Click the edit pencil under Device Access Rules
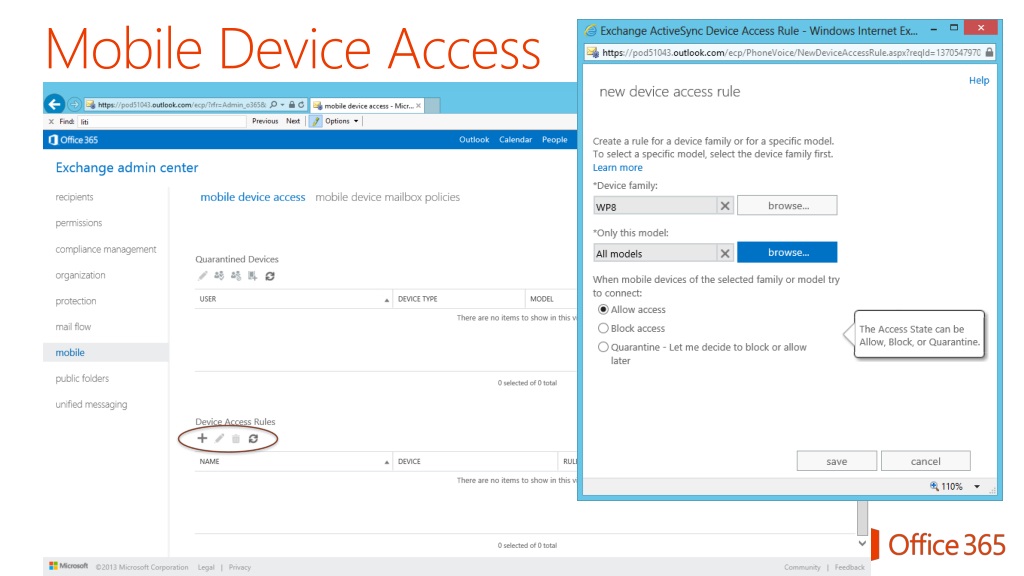Viewport: 1024px width, 576px height. click(x=219, y=438)
